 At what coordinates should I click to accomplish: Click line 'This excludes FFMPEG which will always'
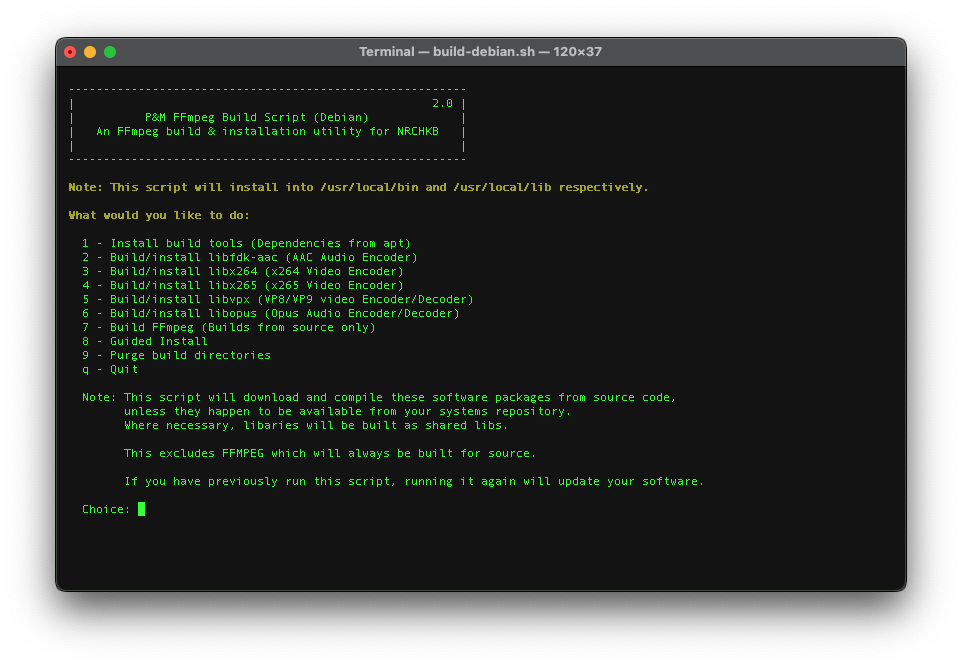pyautogui.click(x=330, y=453)
